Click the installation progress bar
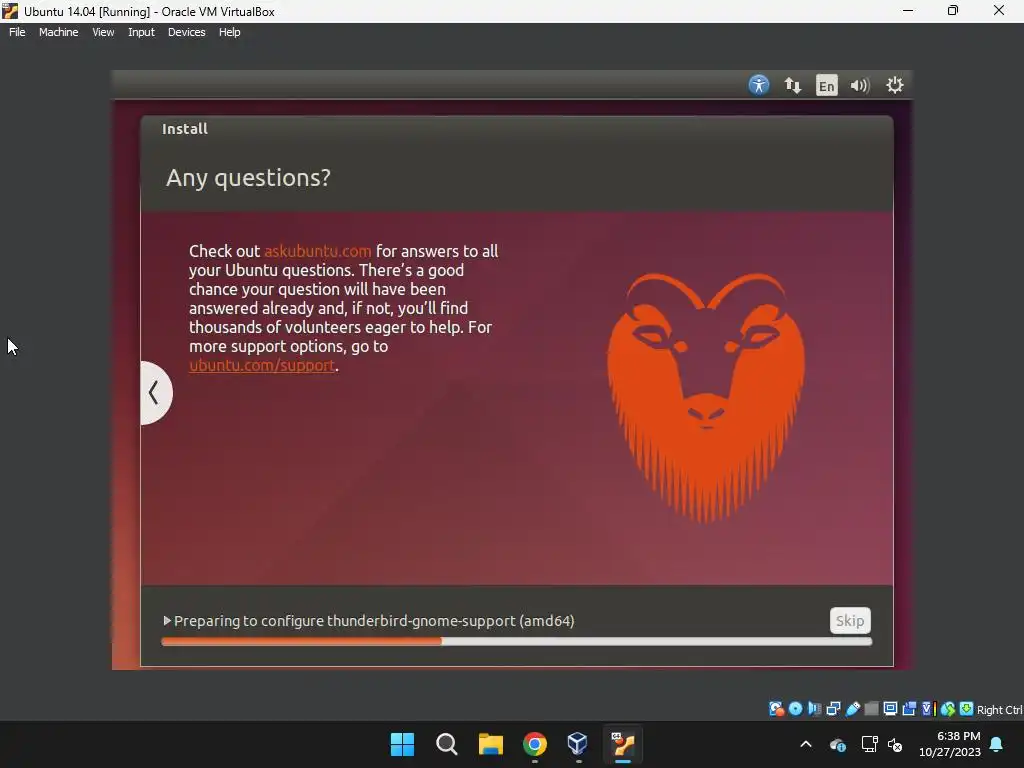The image size is (1024, 768). point(517,641)
